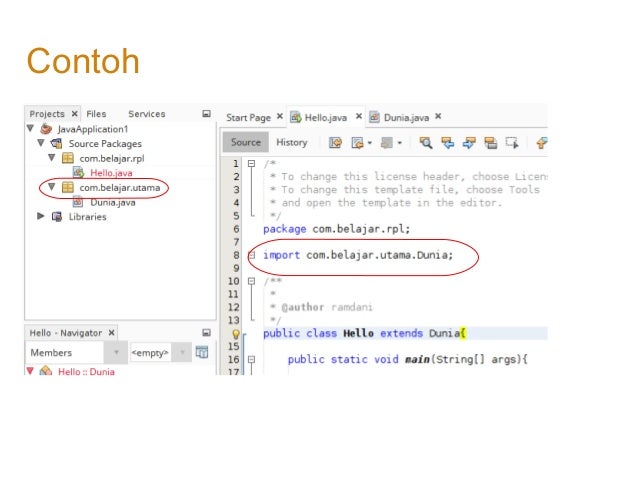Image resolution: width=638 pixels, height=479 pixels.
Task: Select the Hello - Navigator tab
Action: coord(66,333)
